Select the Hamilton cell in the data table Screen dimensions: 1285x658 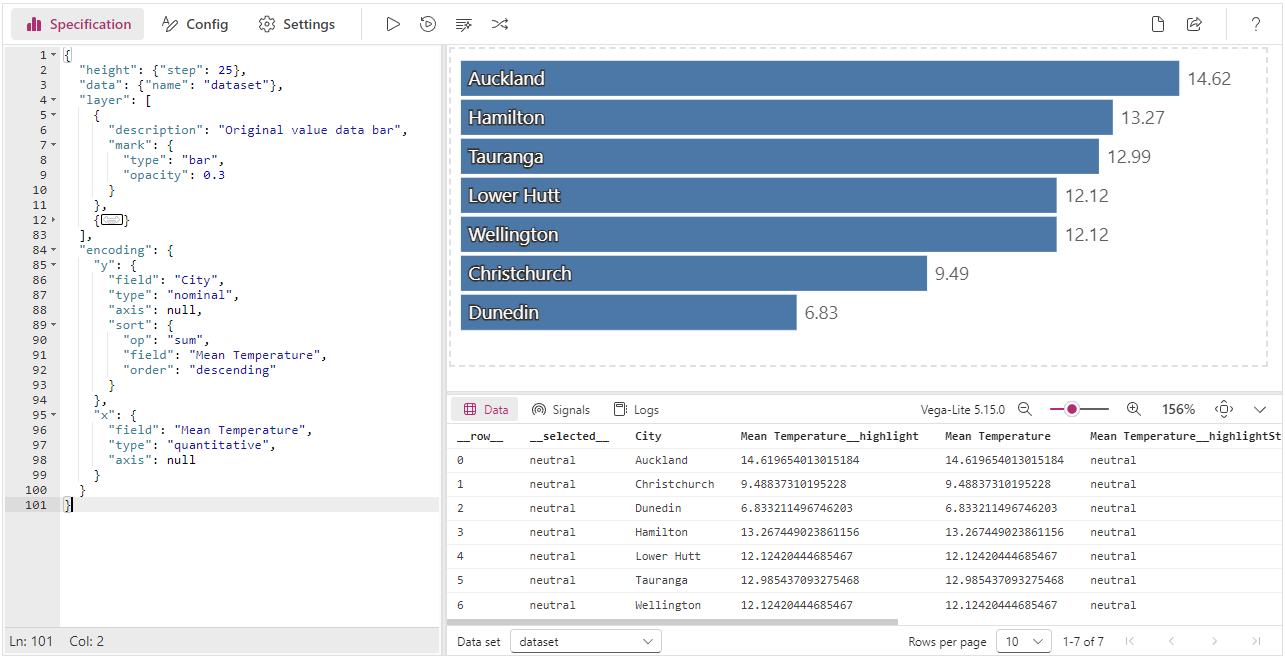tap(661, 532)
